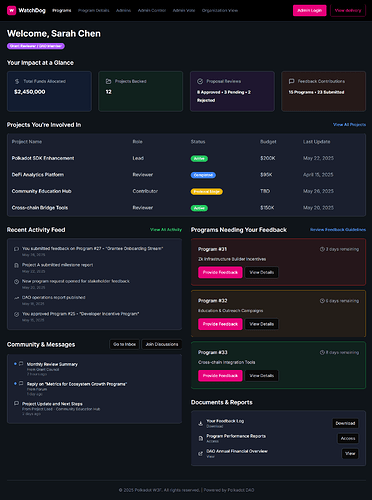Click document icon beside Program Performance Reports
372x500 pixels.
(x=201, y=438)
